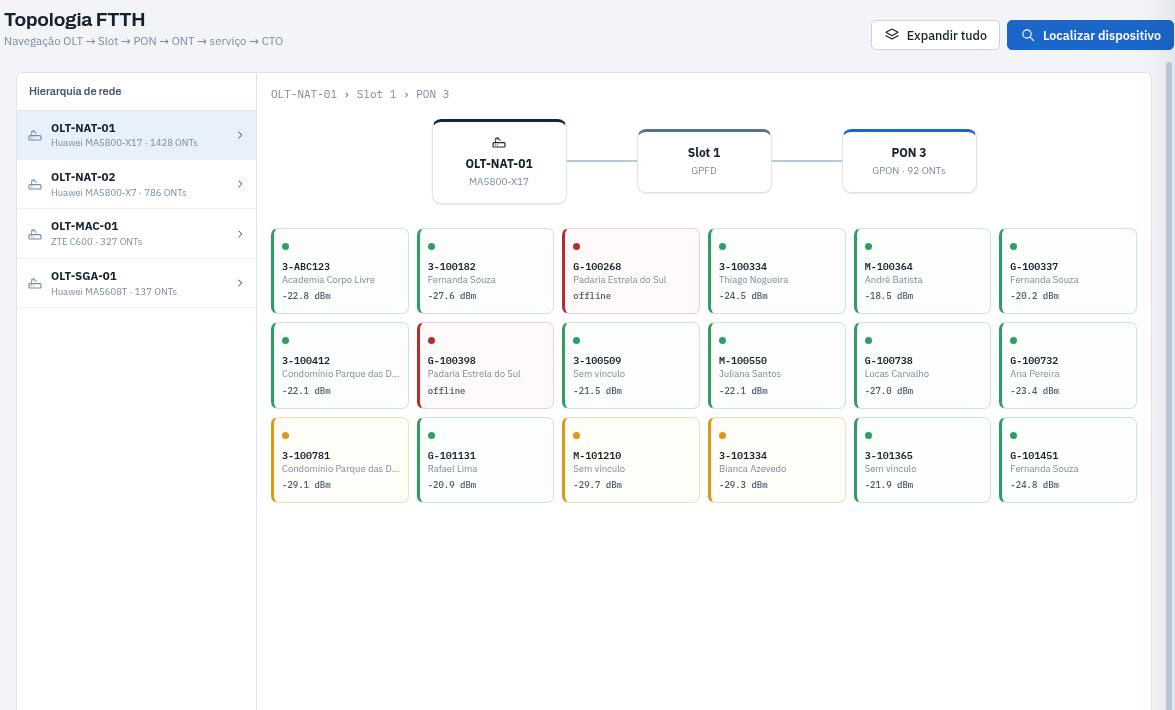Open the OLT-NAT-01 MA5800-X17 topology node
Image resolution: width=1175 pixels, height=710 pixels.
point(499,161)
